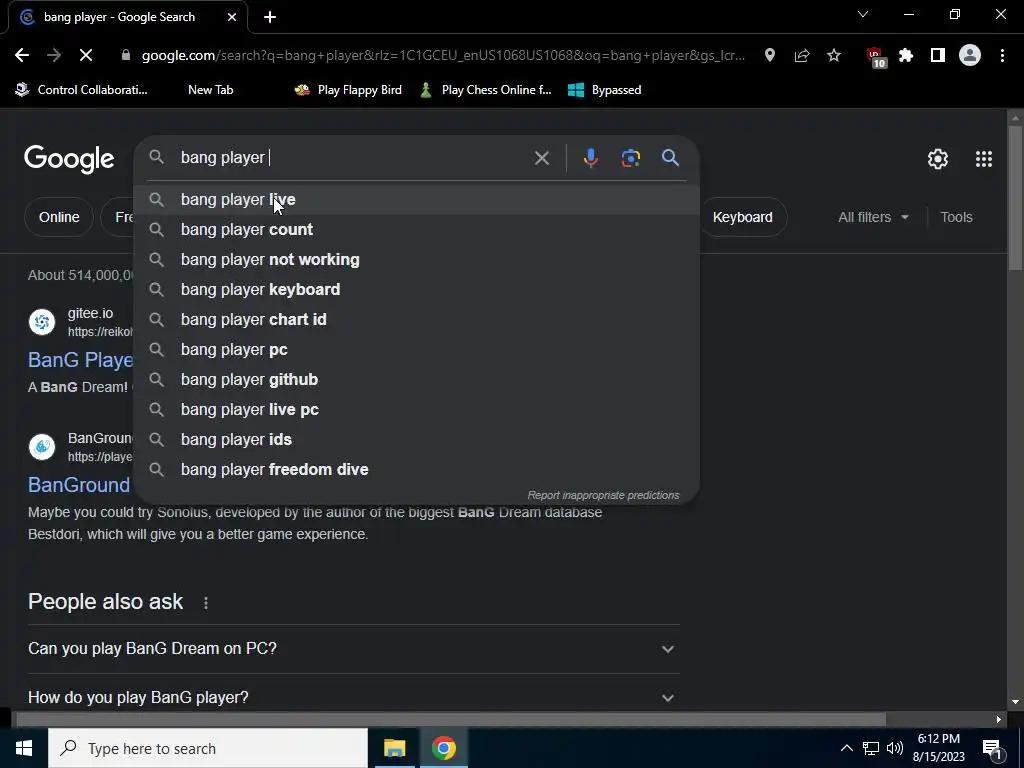
Task: Apply the Online filter chip
Action: (59, 217)
